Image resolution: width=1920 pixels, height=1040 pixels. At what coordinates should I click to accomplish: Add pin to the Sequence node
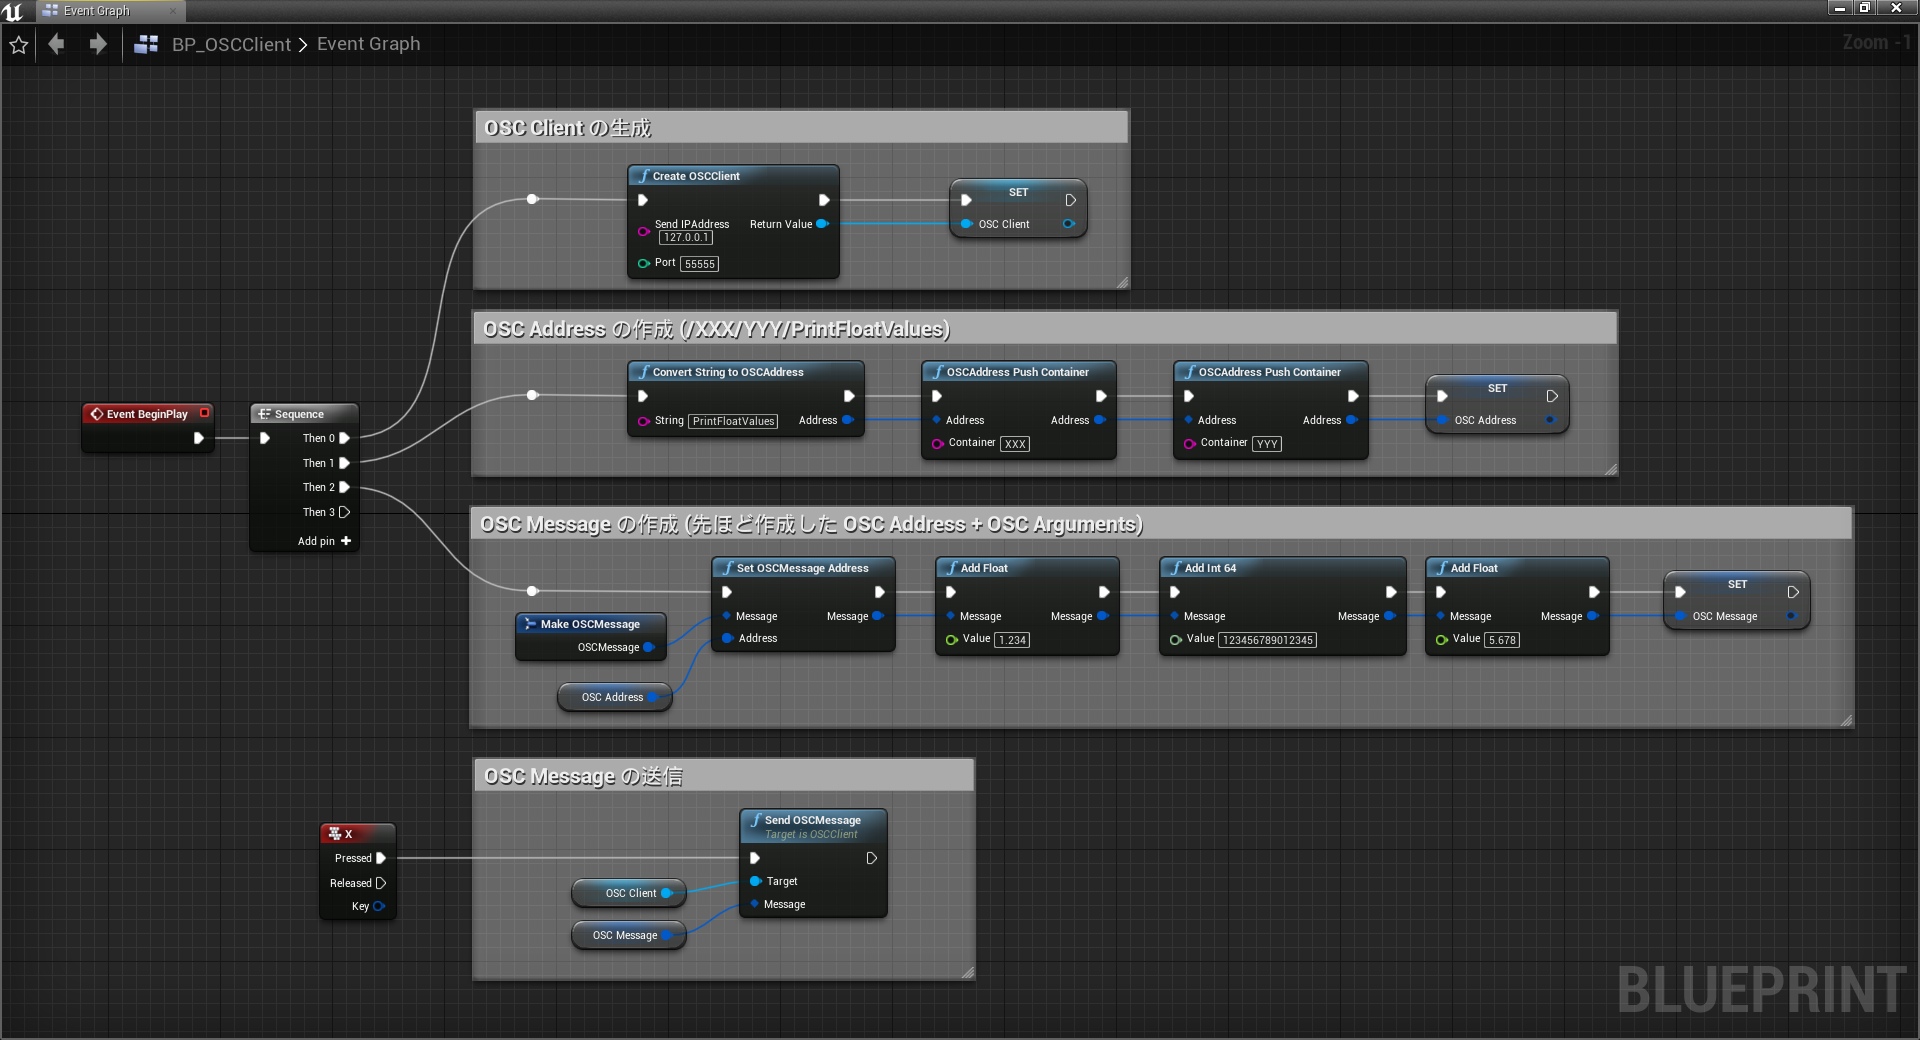click(325, 541)
